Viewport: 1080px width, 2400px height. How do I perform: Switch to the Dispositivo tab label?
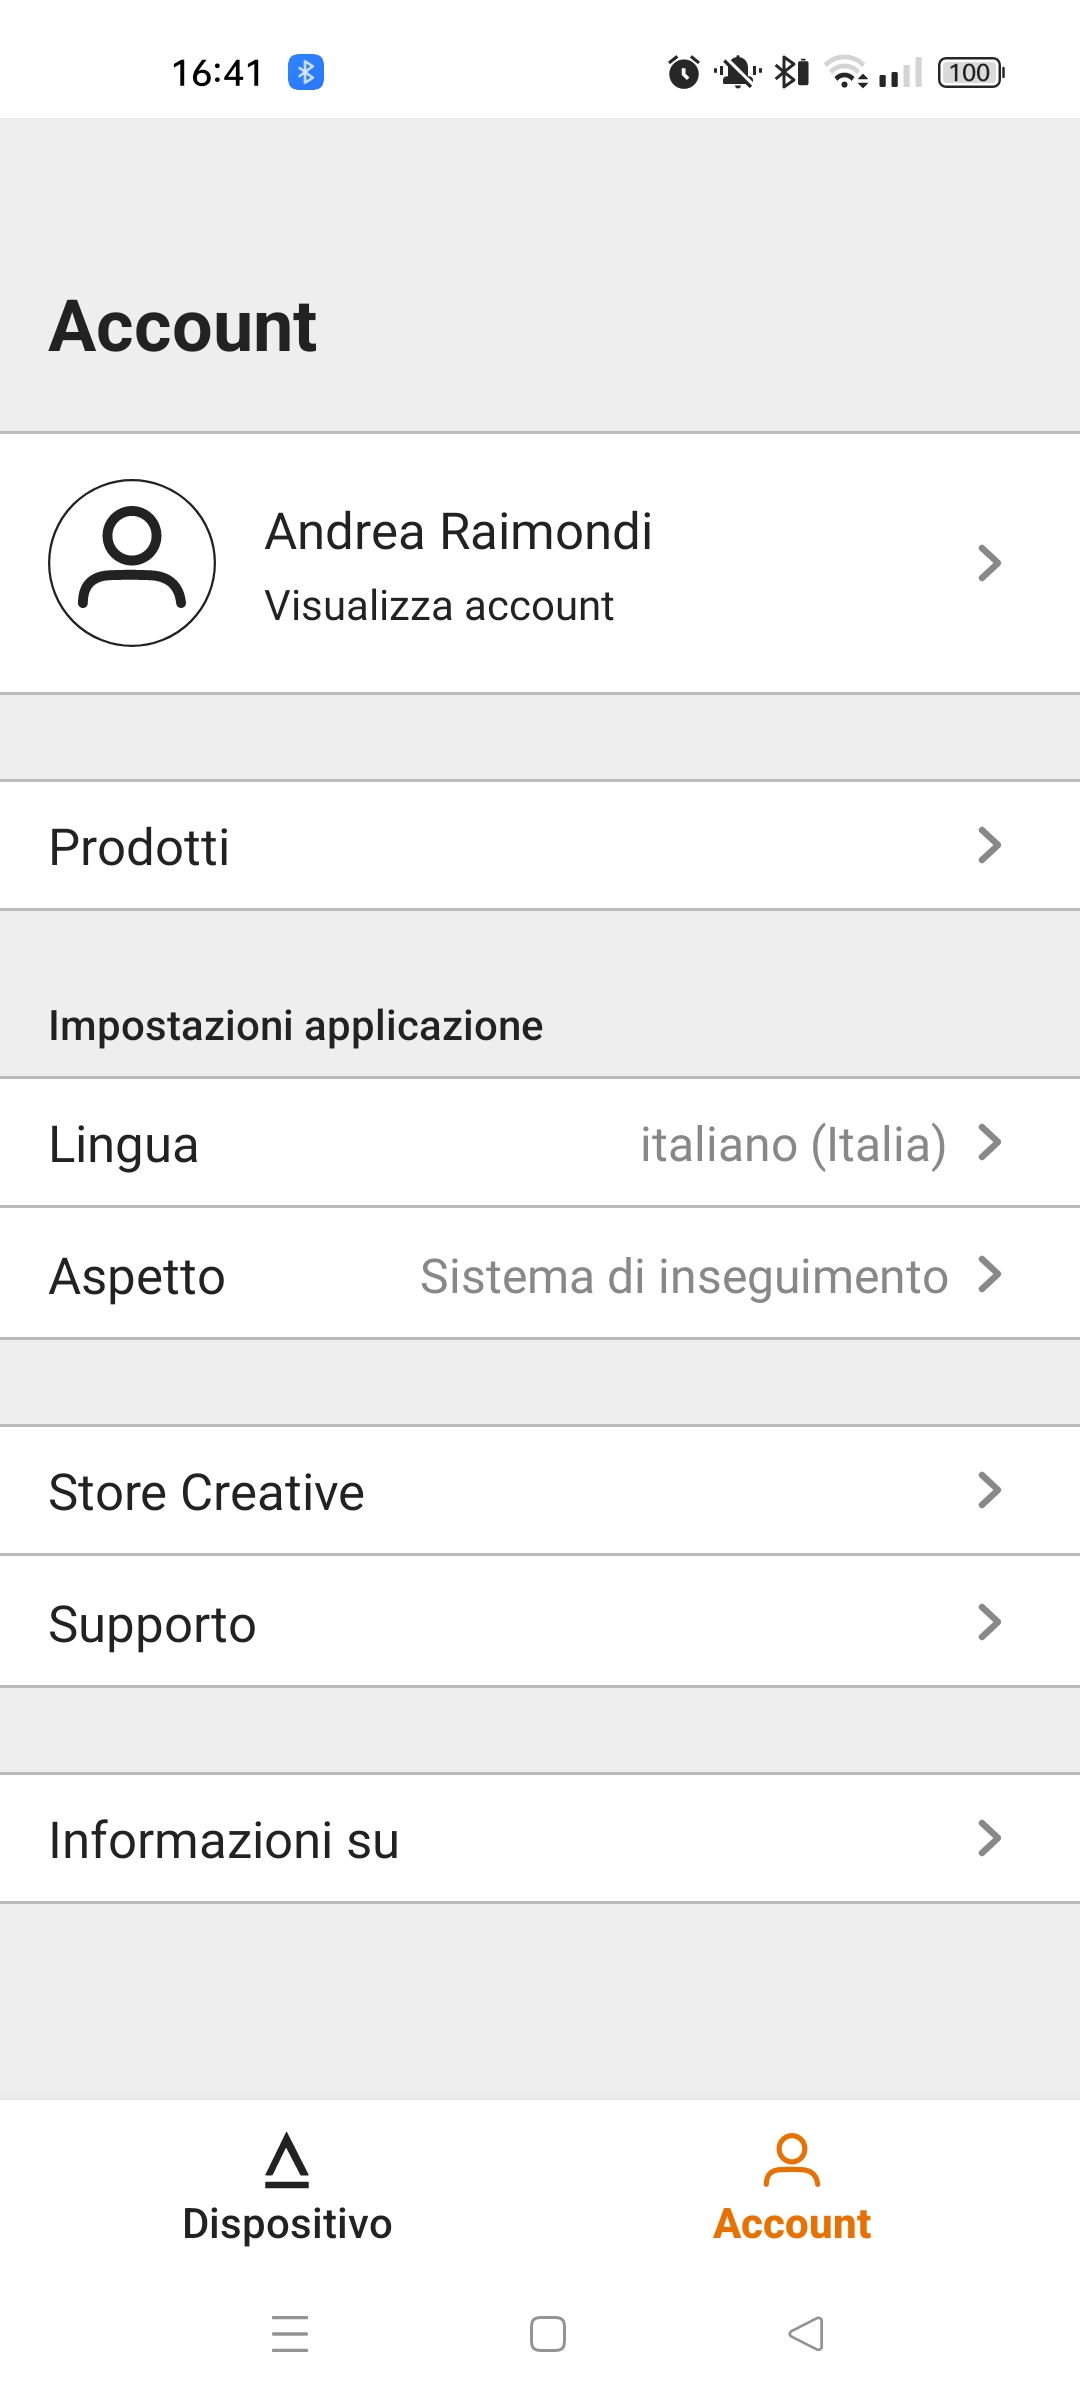click(288, 2224)
